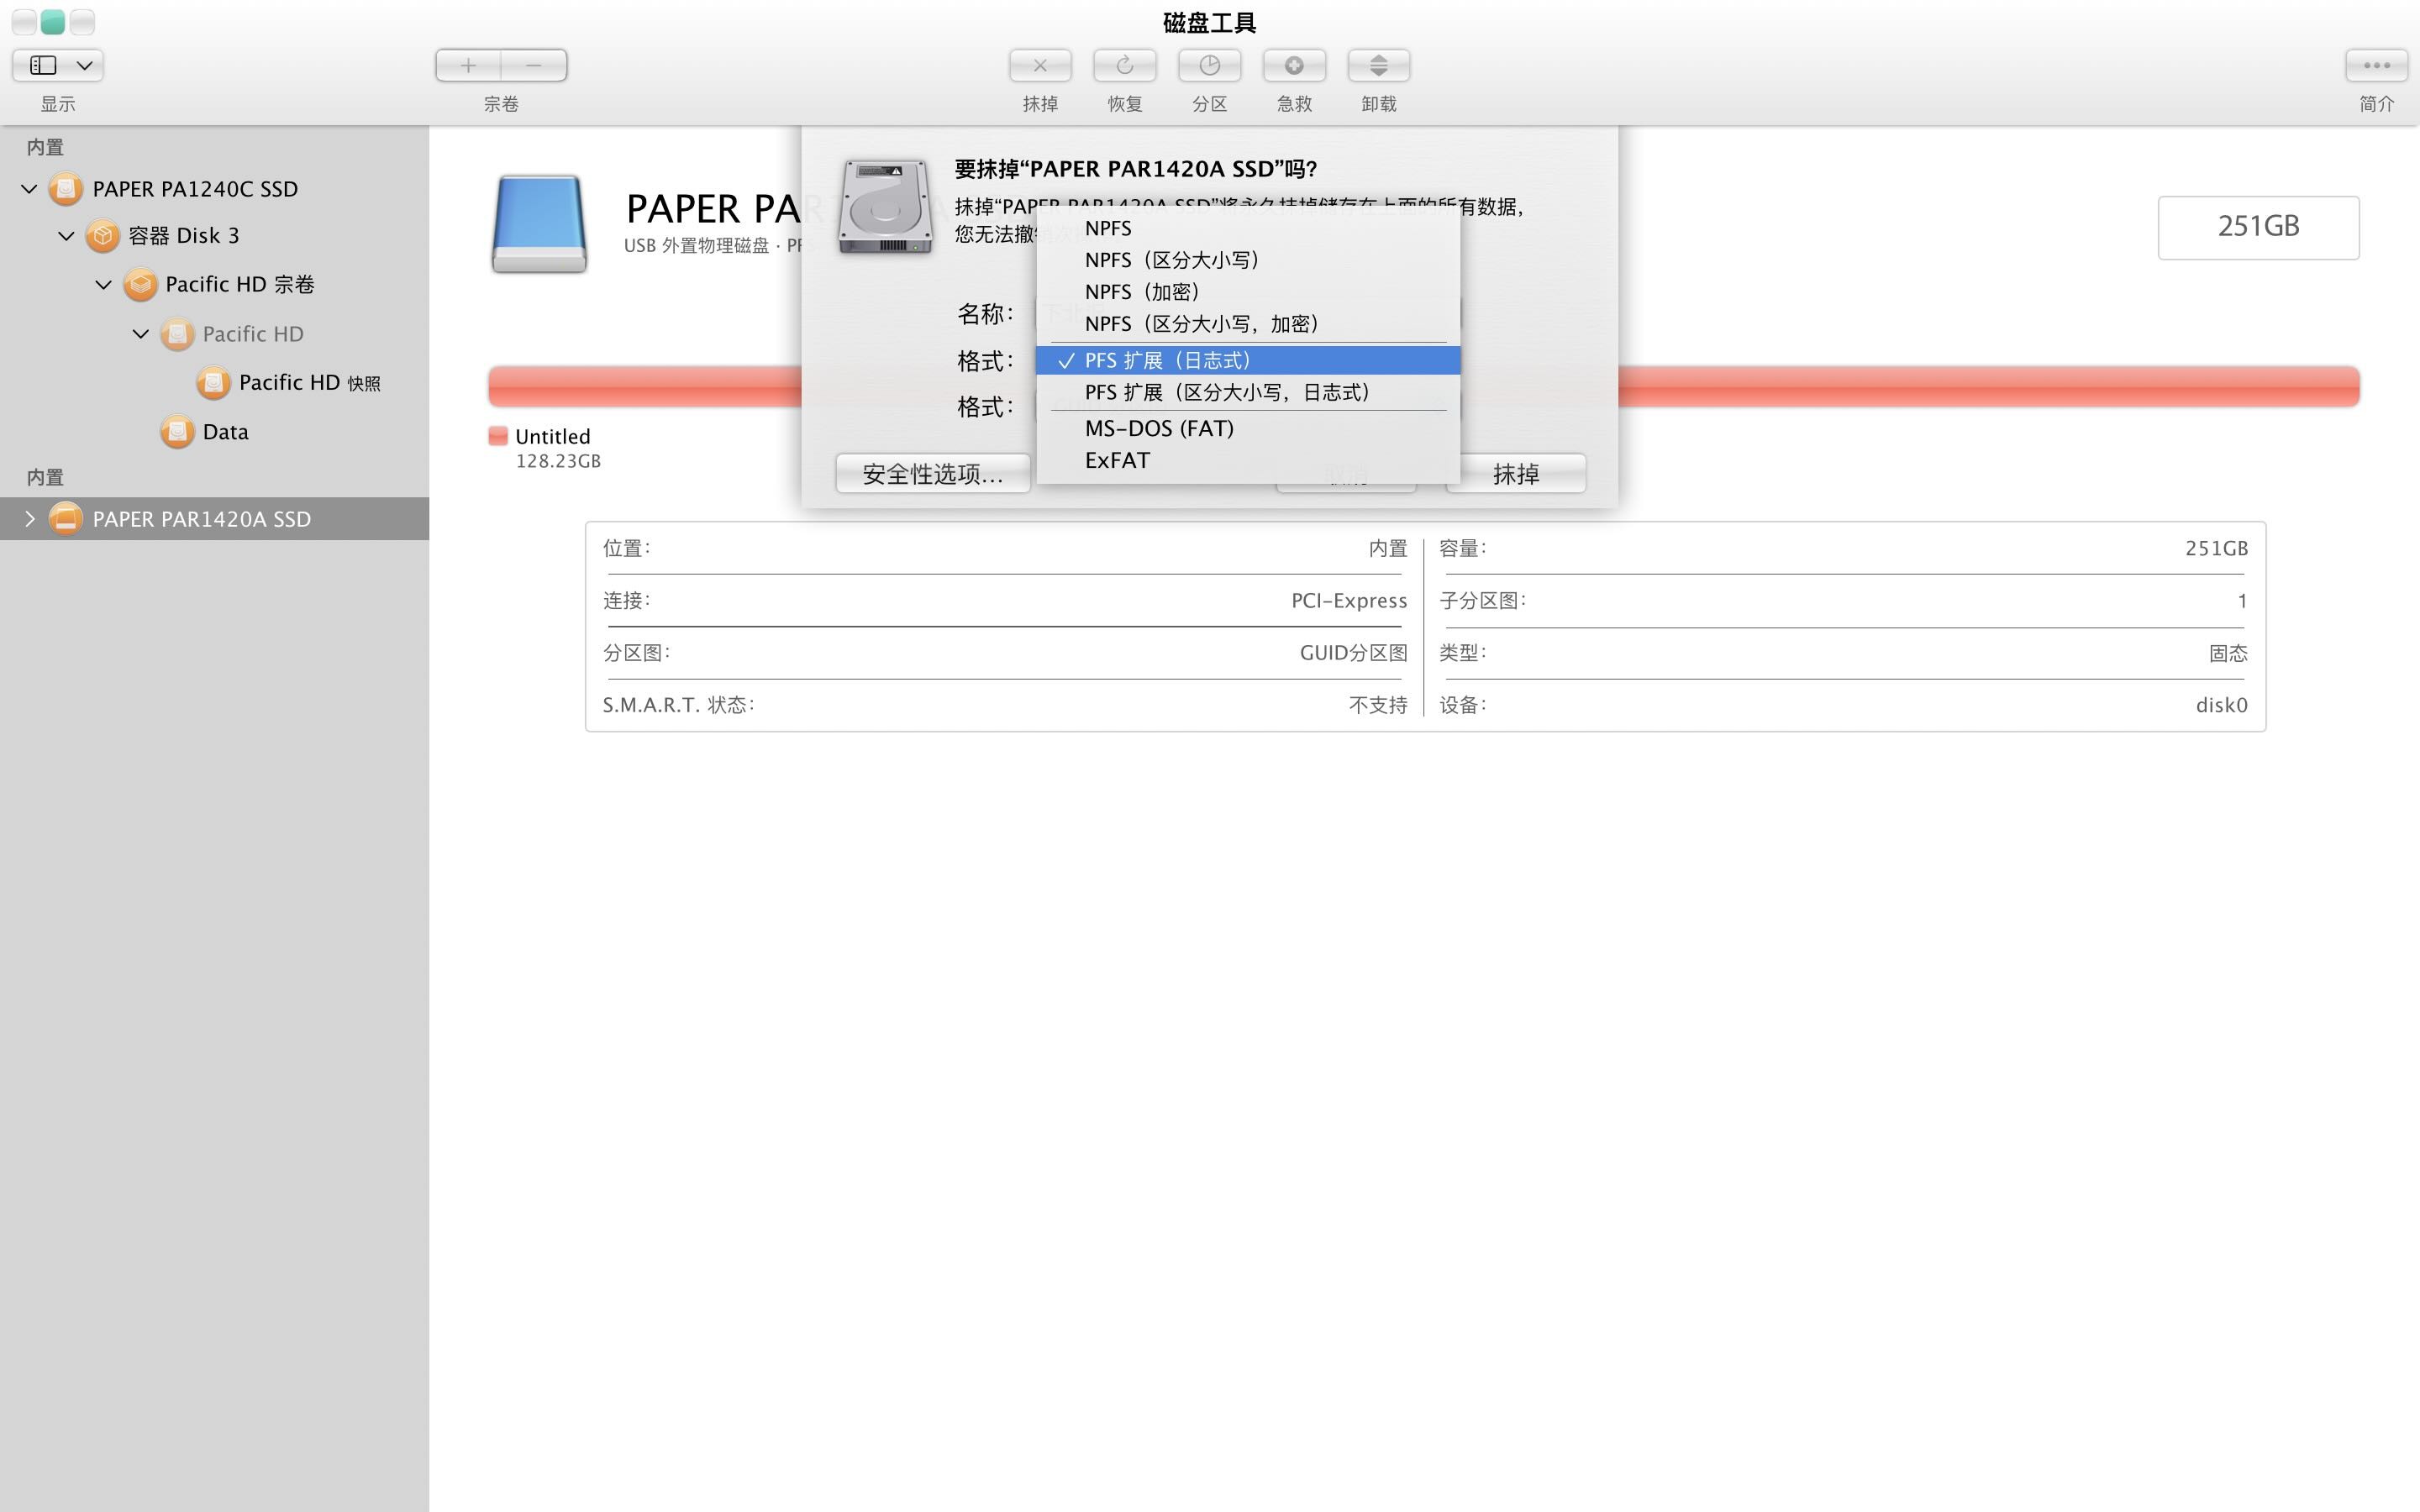
Task: Collapse the dimmed Pacific HD node
Action: pyautogui.click(x=140, y=334)
